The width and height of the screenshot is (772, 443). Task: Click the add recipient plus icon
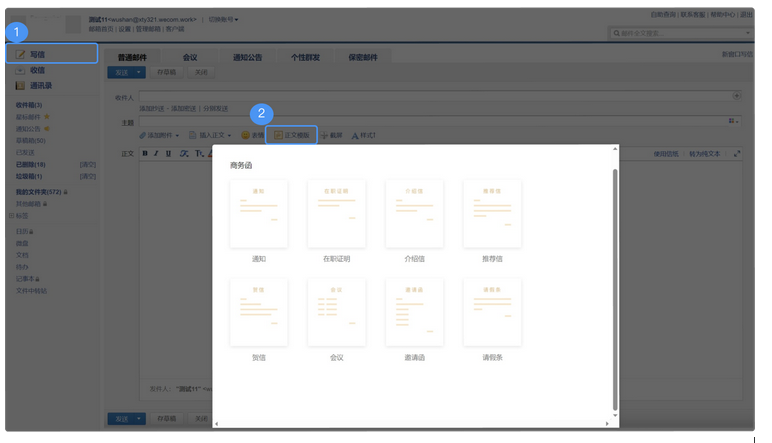click(737, 96)
